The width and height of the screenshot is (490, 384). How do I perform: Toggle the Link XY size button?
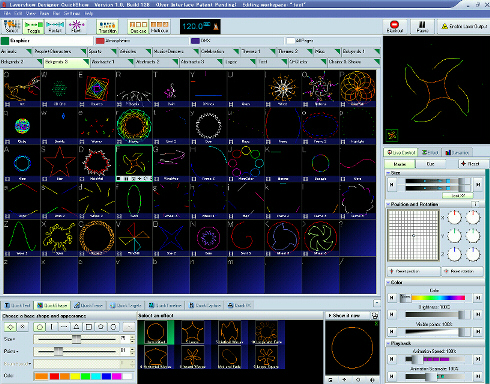pos(458,196)
